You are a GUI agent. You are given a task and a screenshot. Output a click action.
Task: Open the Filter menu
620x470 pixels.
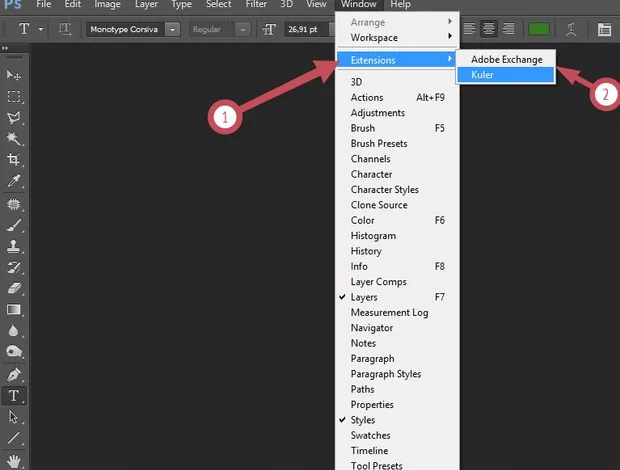point(256,4)
